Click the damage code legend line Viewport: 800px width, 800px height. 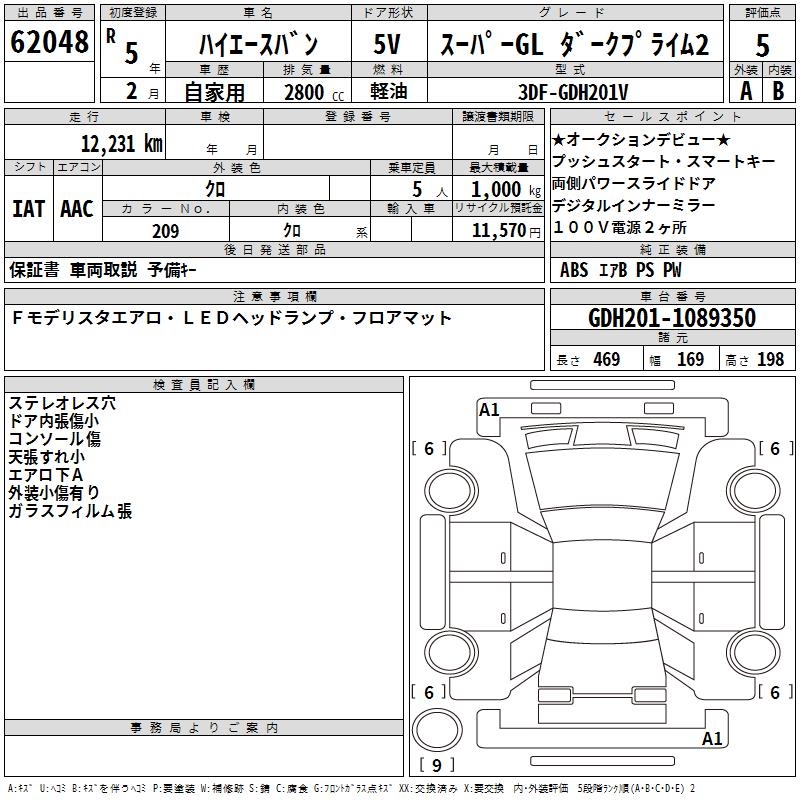(x=351, y=788)
